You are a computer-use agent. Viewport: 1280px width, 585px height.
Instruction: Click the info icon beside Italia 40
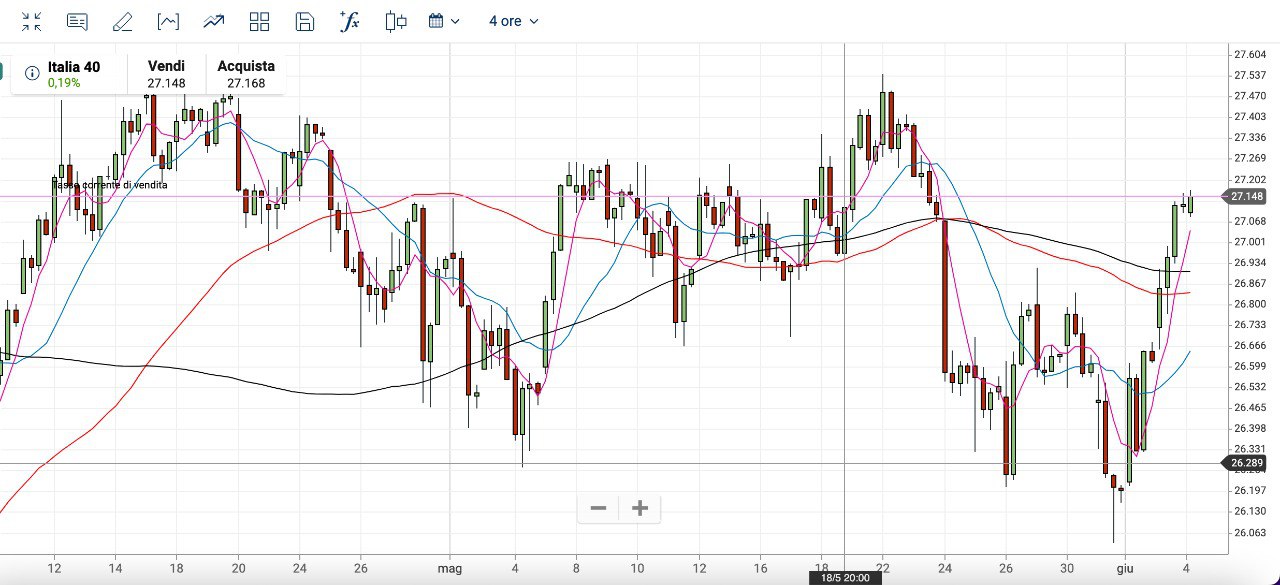(32, 73)
